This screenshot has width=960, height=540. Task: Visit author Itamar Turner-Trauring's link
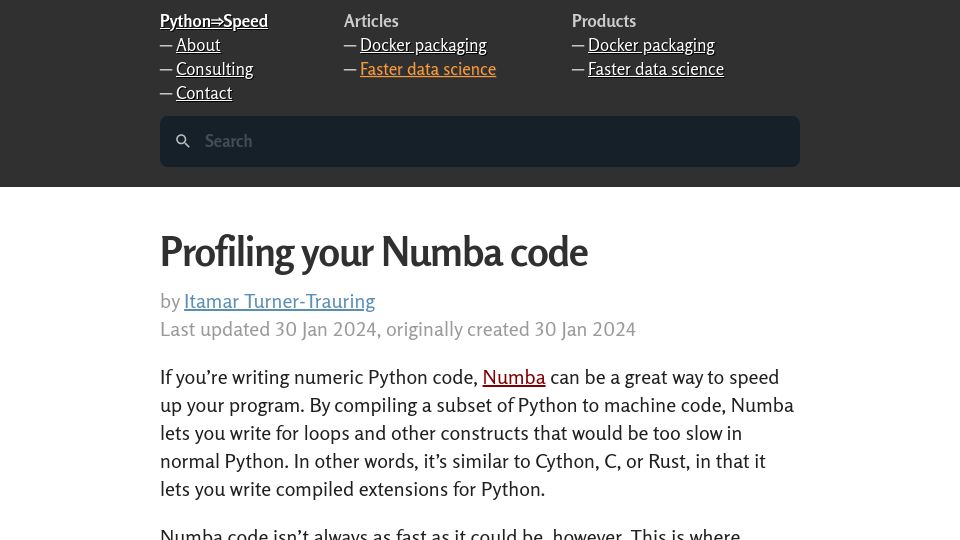pyautogui.click(x=279, y=301)
